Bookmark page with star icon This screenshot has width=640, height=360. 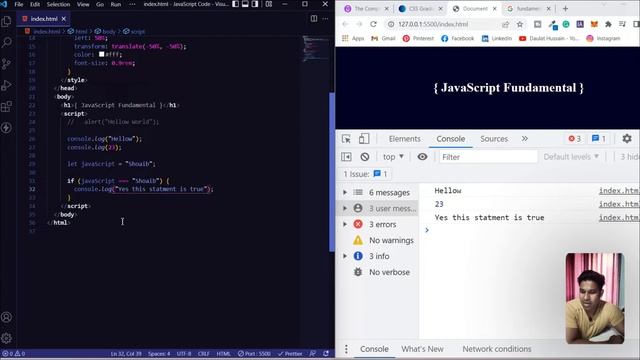point(520,24)
